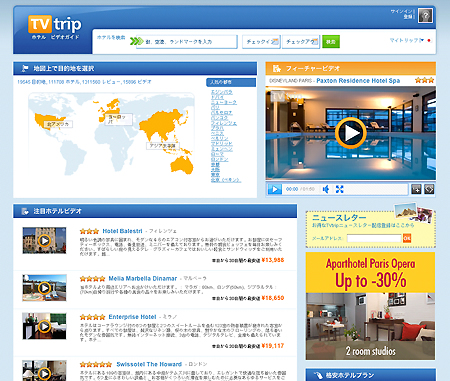450x381 pixels.
Task: Mute the video with speaker icon
Action: click(326, 189)
